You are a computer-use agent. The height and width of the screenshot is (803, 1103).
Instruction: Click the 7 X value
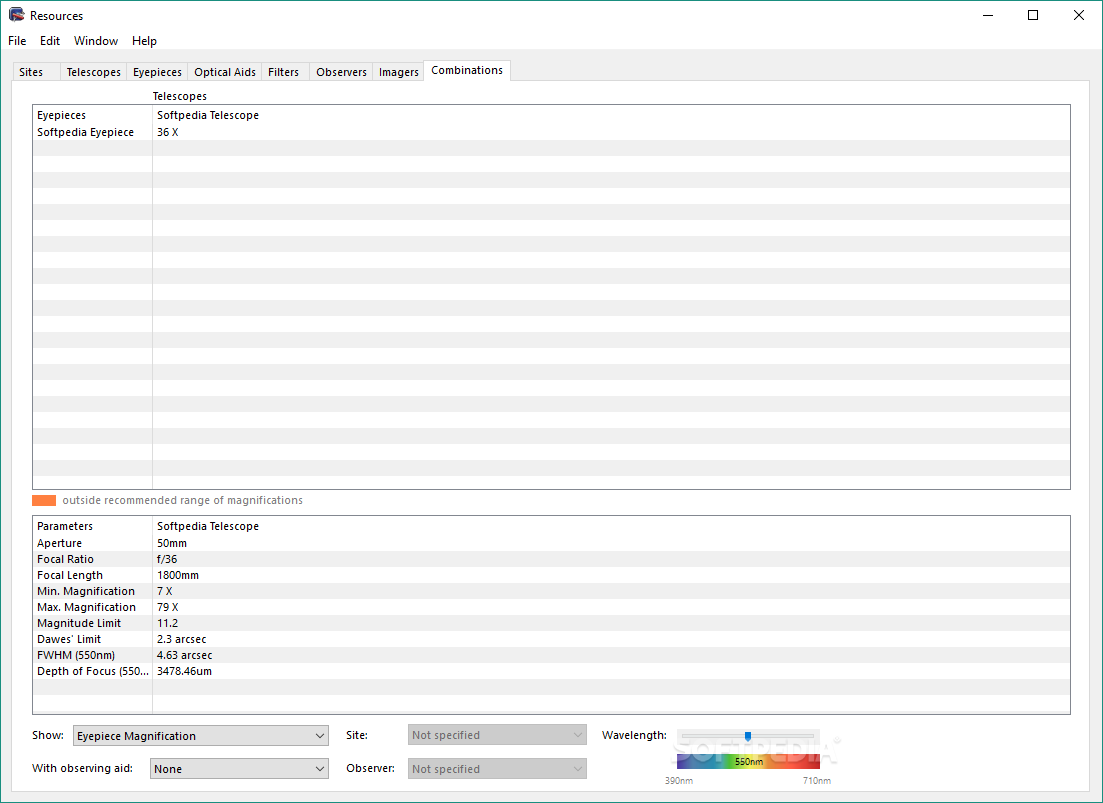pyautogui.click(x=164, y=591)
